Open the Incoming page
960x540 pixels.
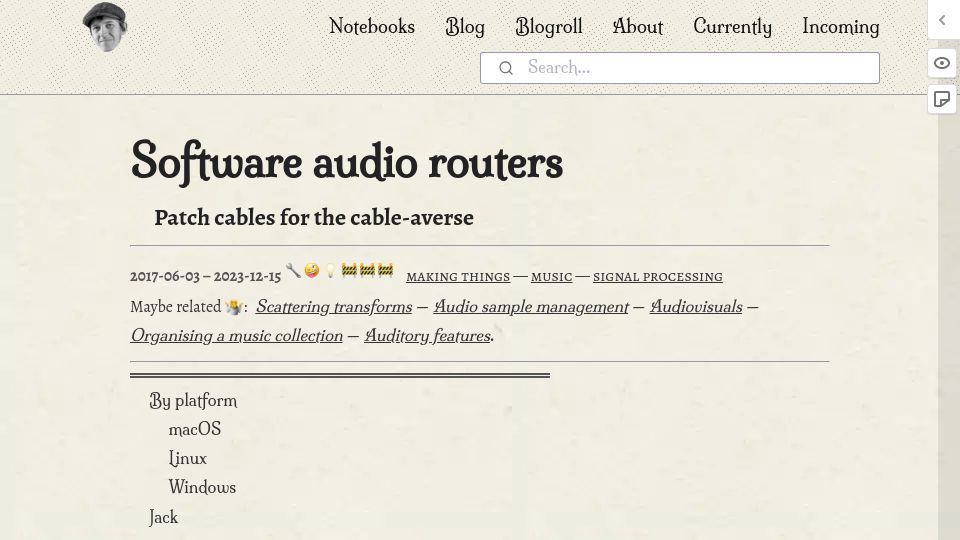tap(841, 26)
